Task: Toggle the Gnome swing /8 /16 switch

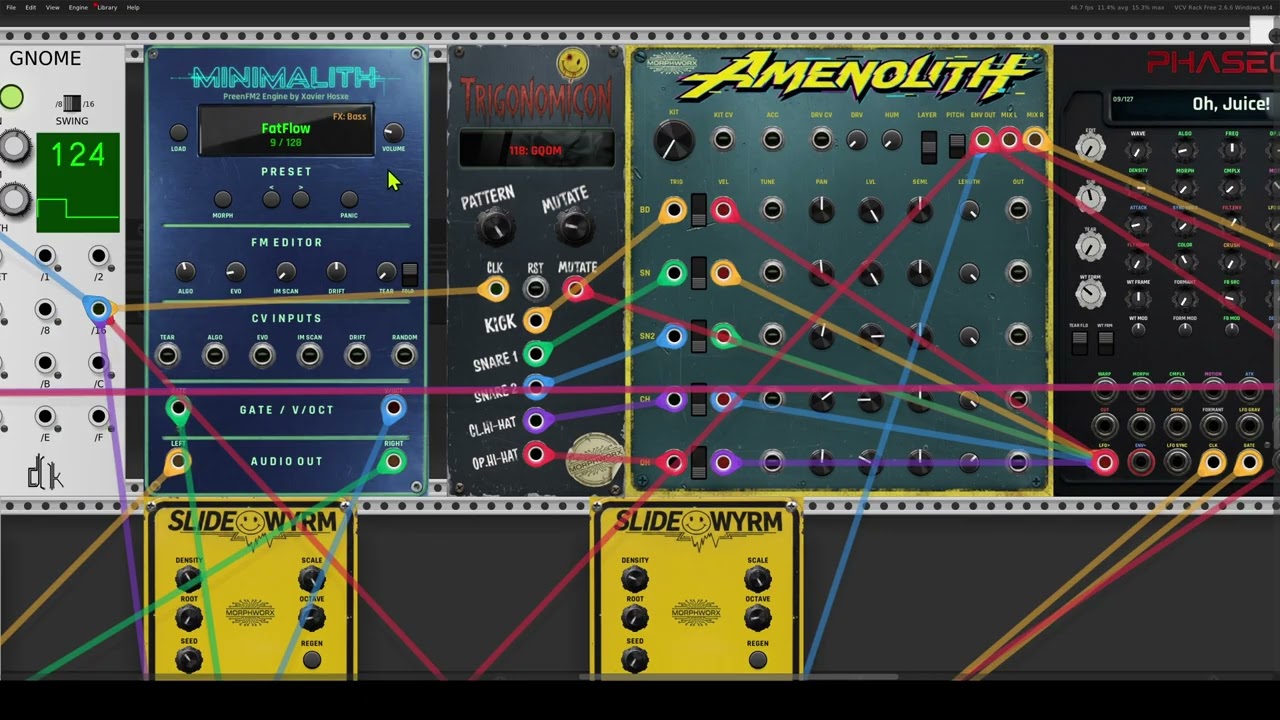Action: [x=71, y=104]
